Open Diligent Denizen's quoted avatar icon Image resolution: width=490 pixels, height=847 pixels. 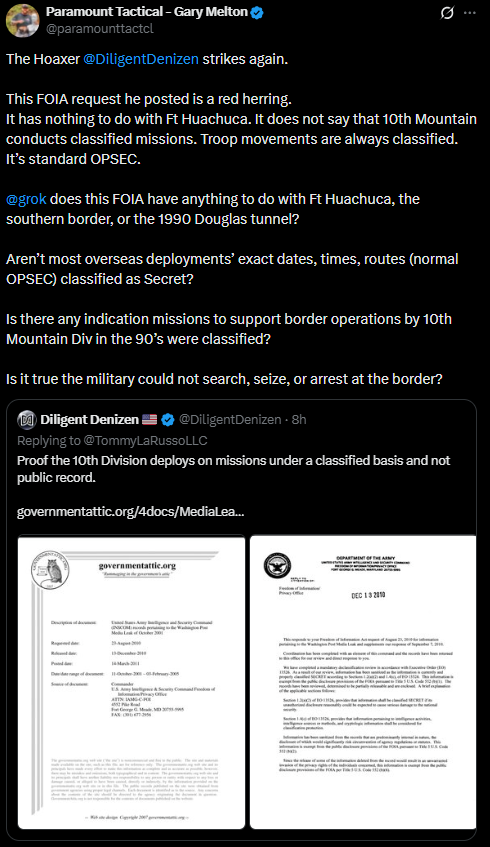(26, 419)
